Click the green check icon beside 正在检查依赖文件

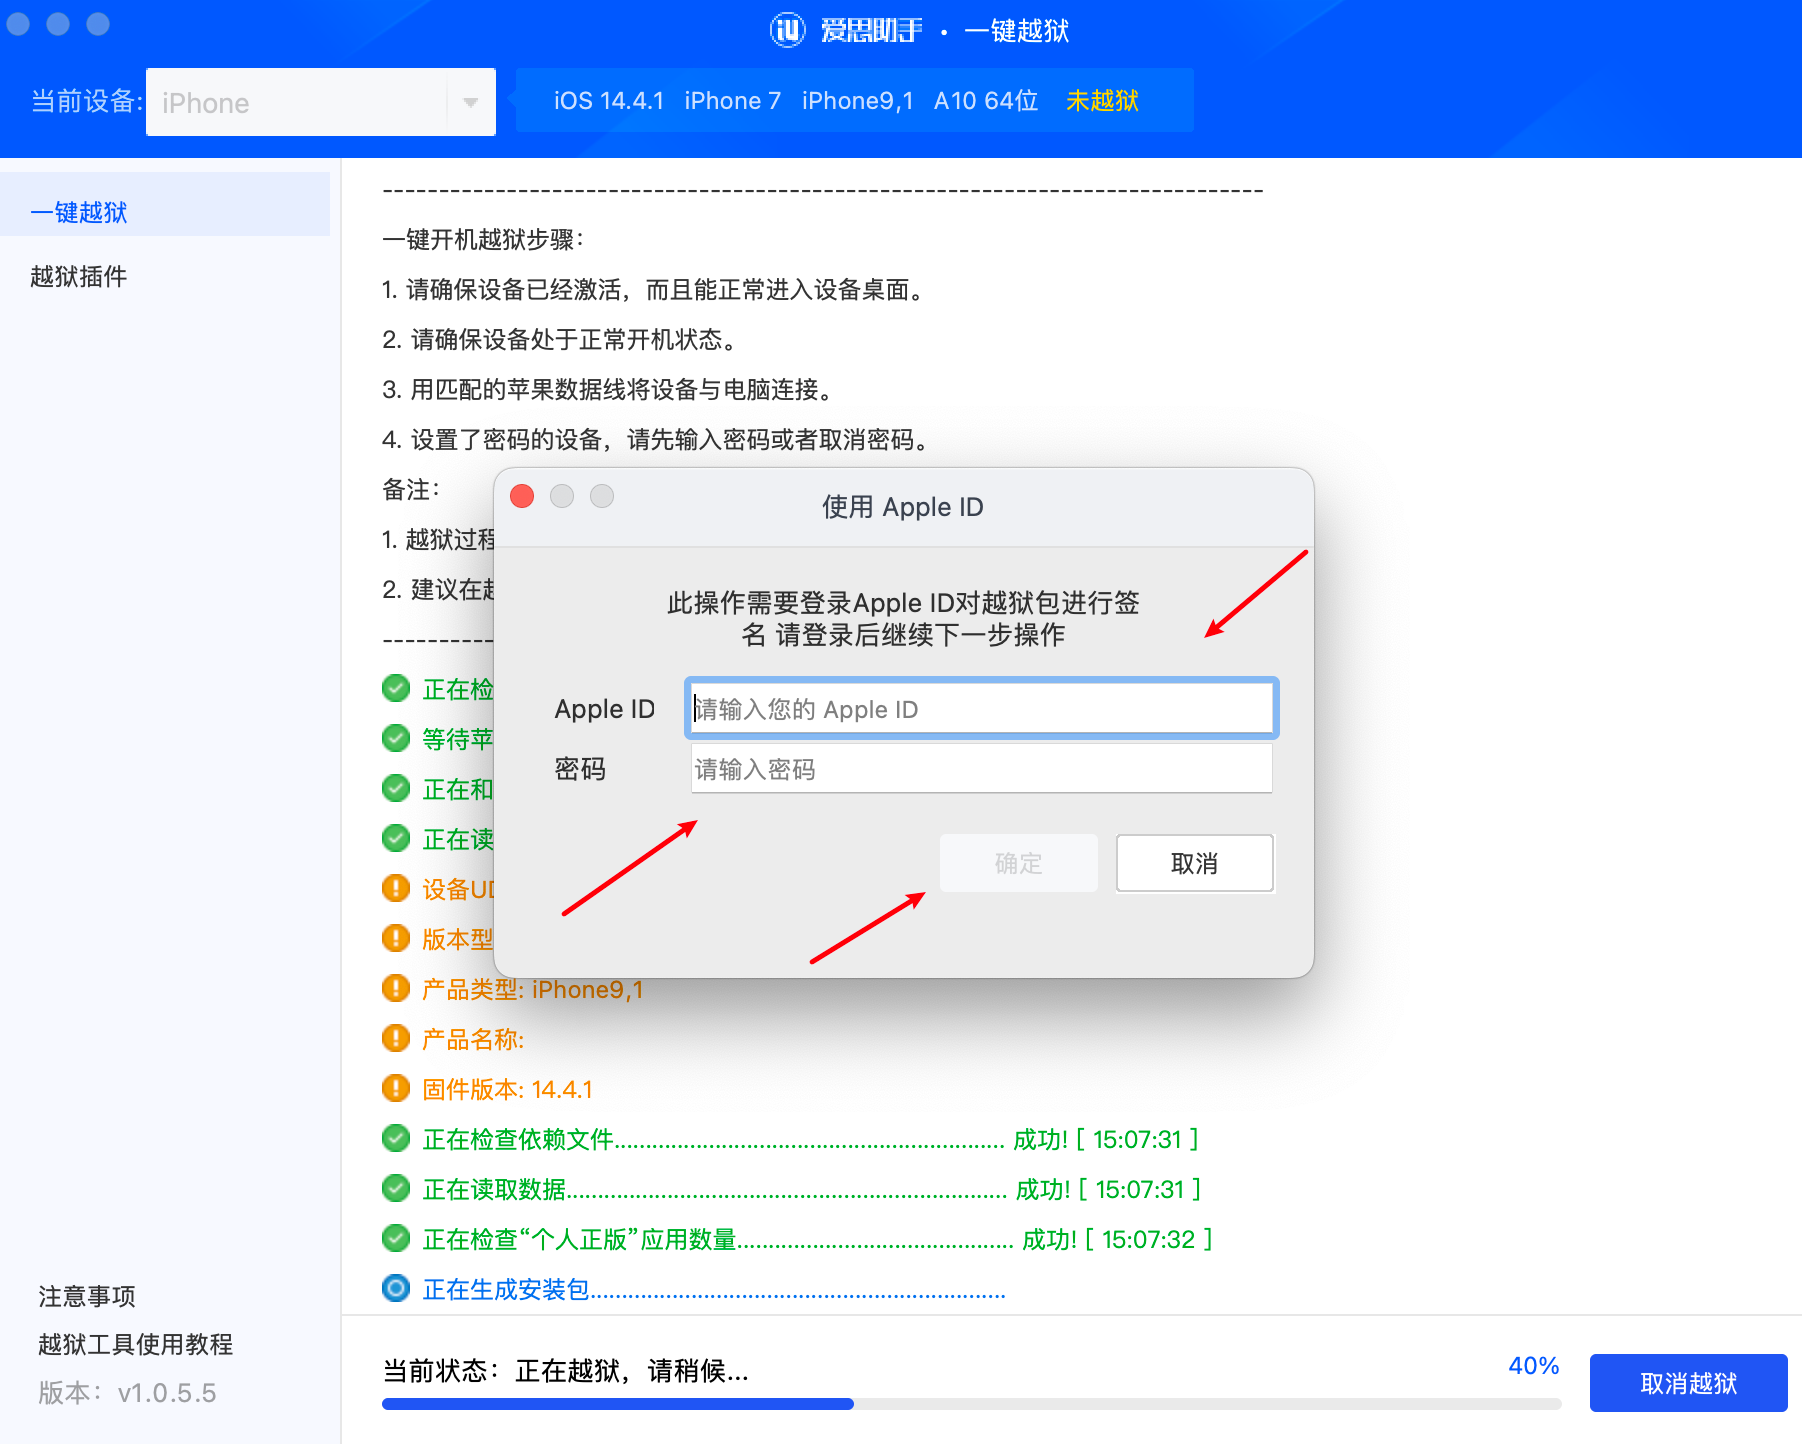[396, 1138]
